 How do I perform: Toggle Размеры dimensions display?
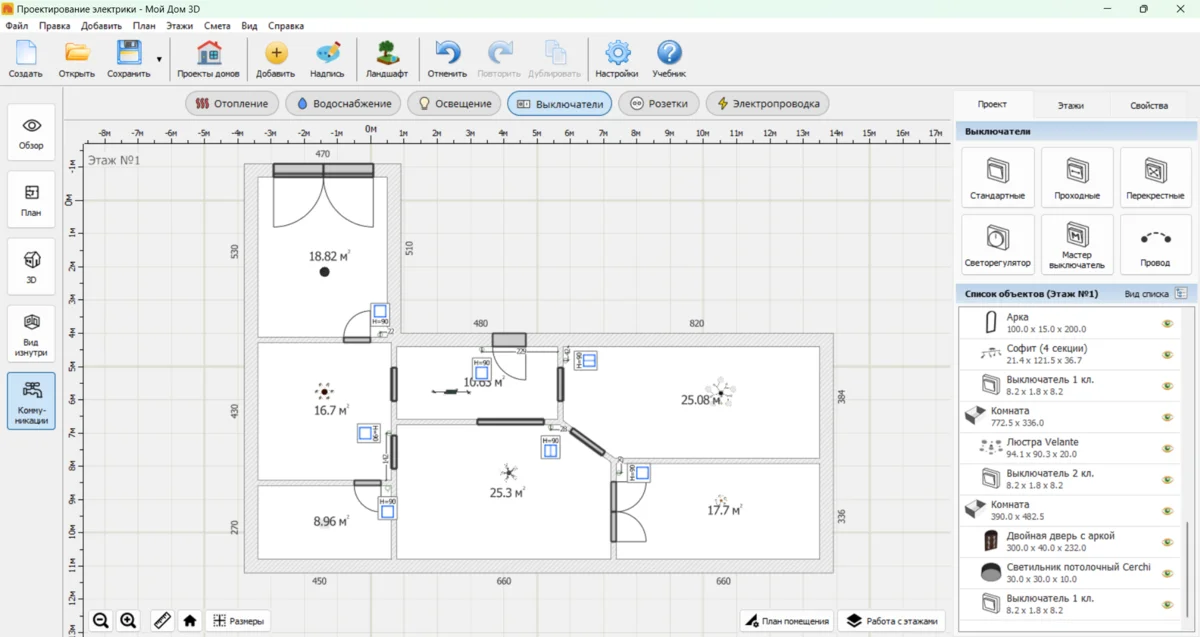[239, 621]
